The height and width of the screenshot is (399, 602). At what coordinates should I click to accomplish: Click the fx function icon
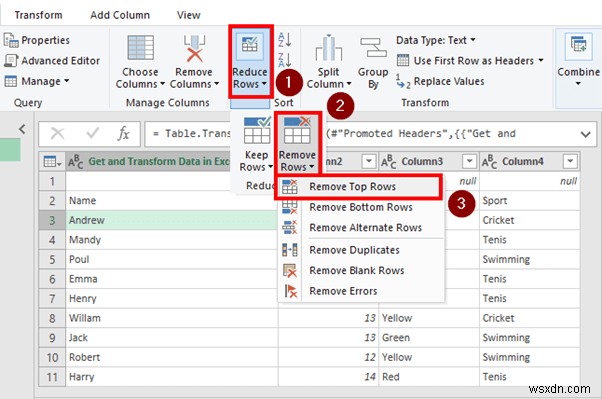point(123,134)
